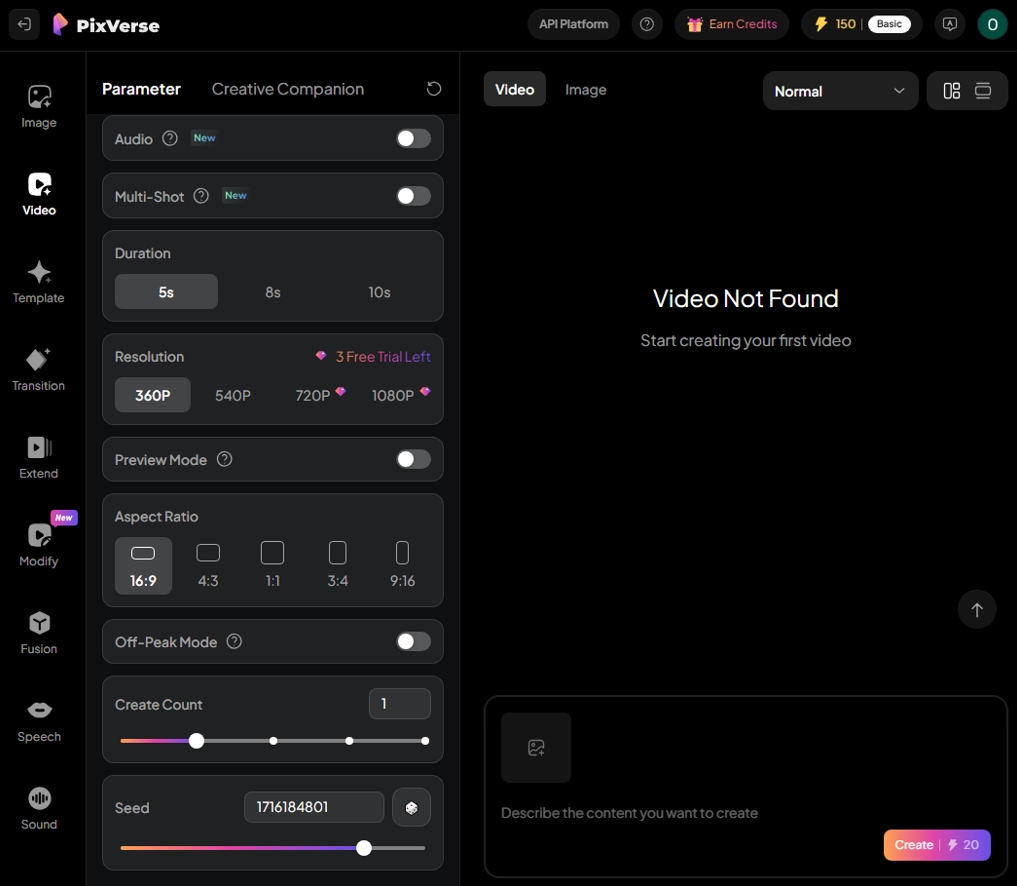Click the Create button
The width and height of the screenshot is (1017, 886).
click(937, 844)
